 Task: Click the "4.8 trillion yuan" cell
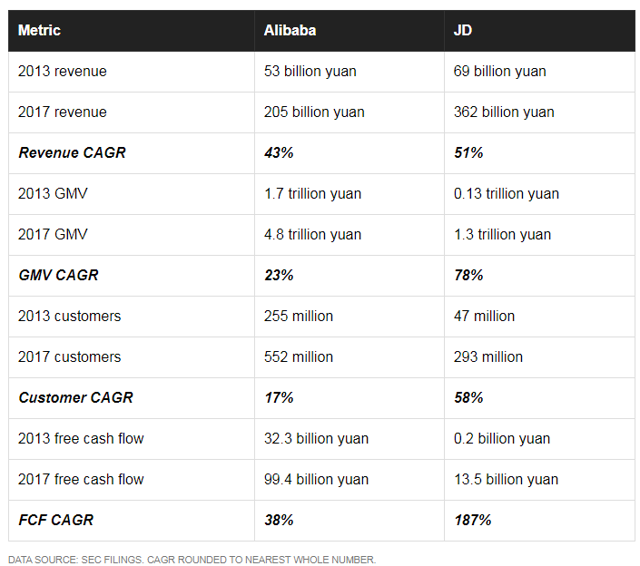click(312, 234)
